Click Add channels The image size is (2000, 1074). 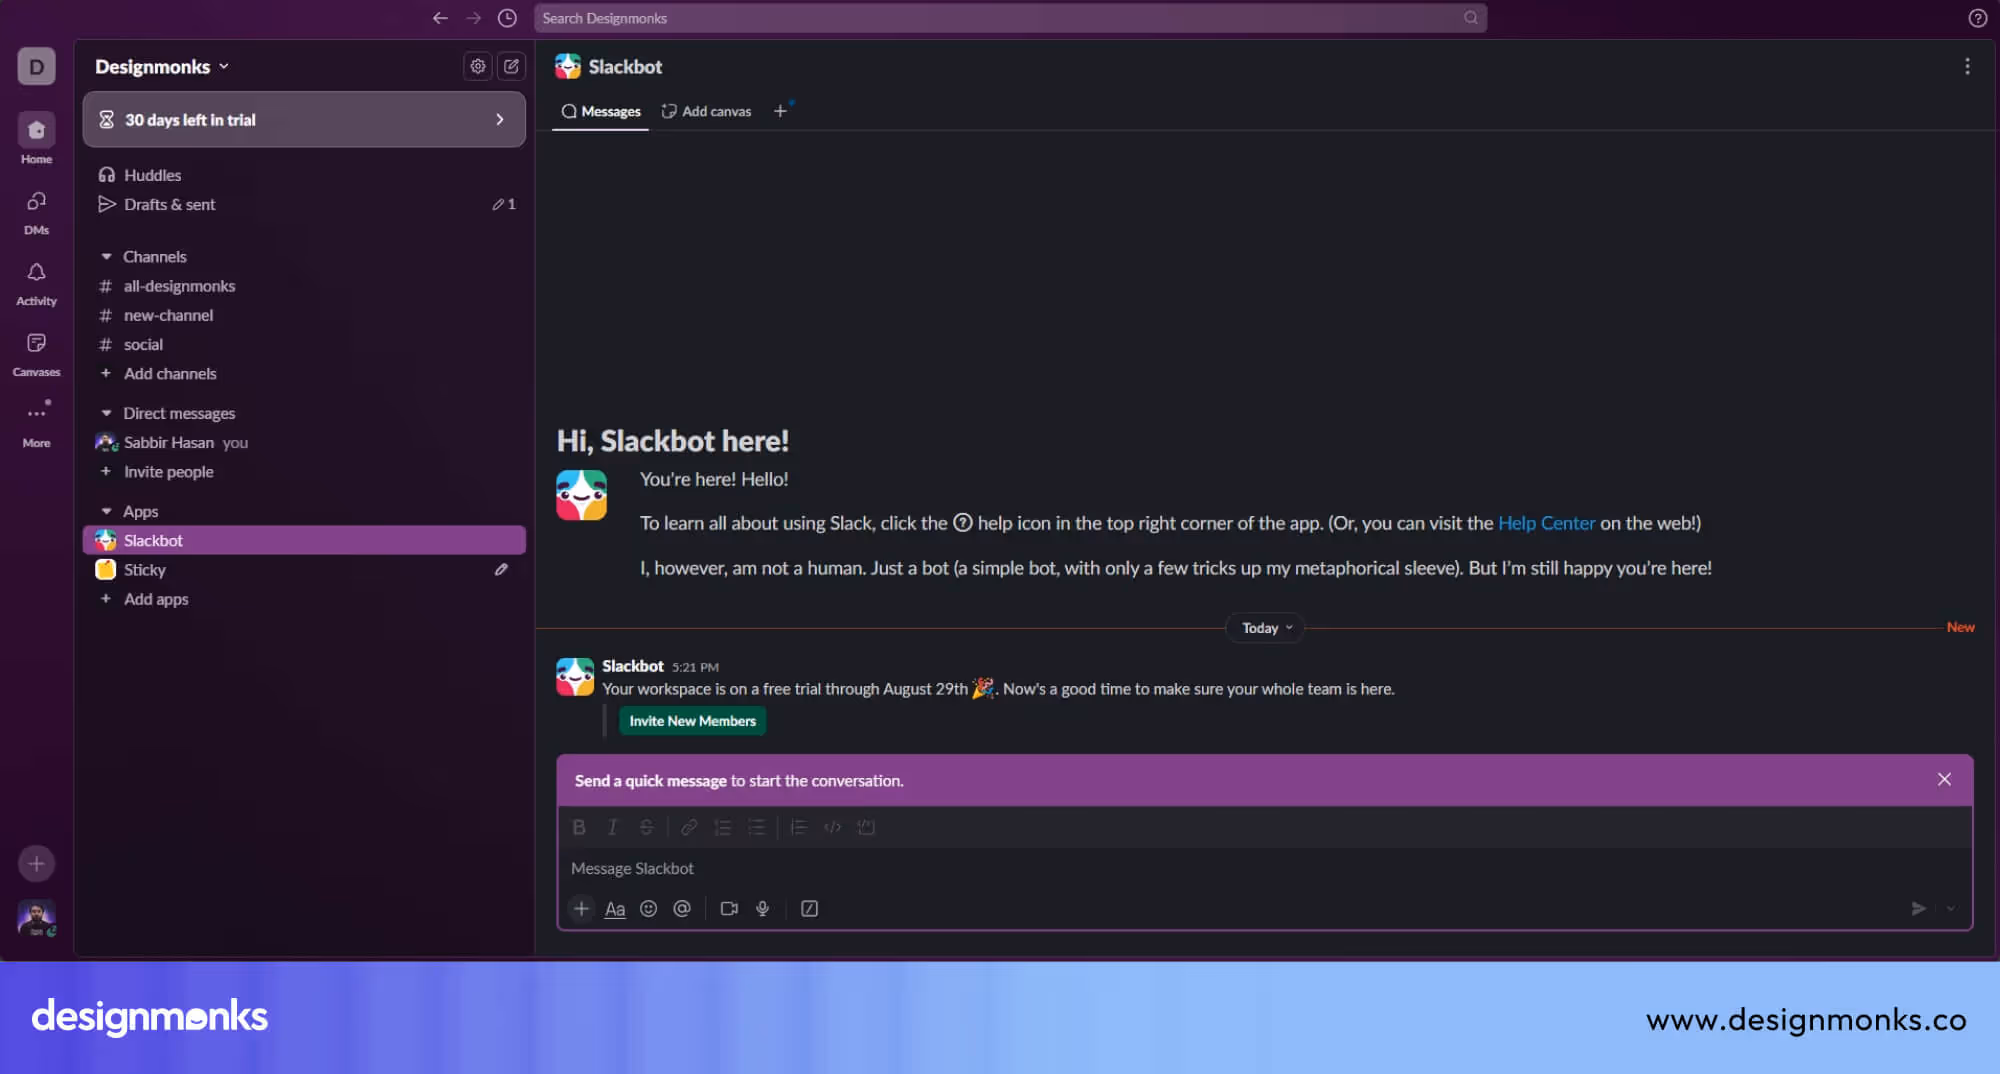tap(304, 373)
